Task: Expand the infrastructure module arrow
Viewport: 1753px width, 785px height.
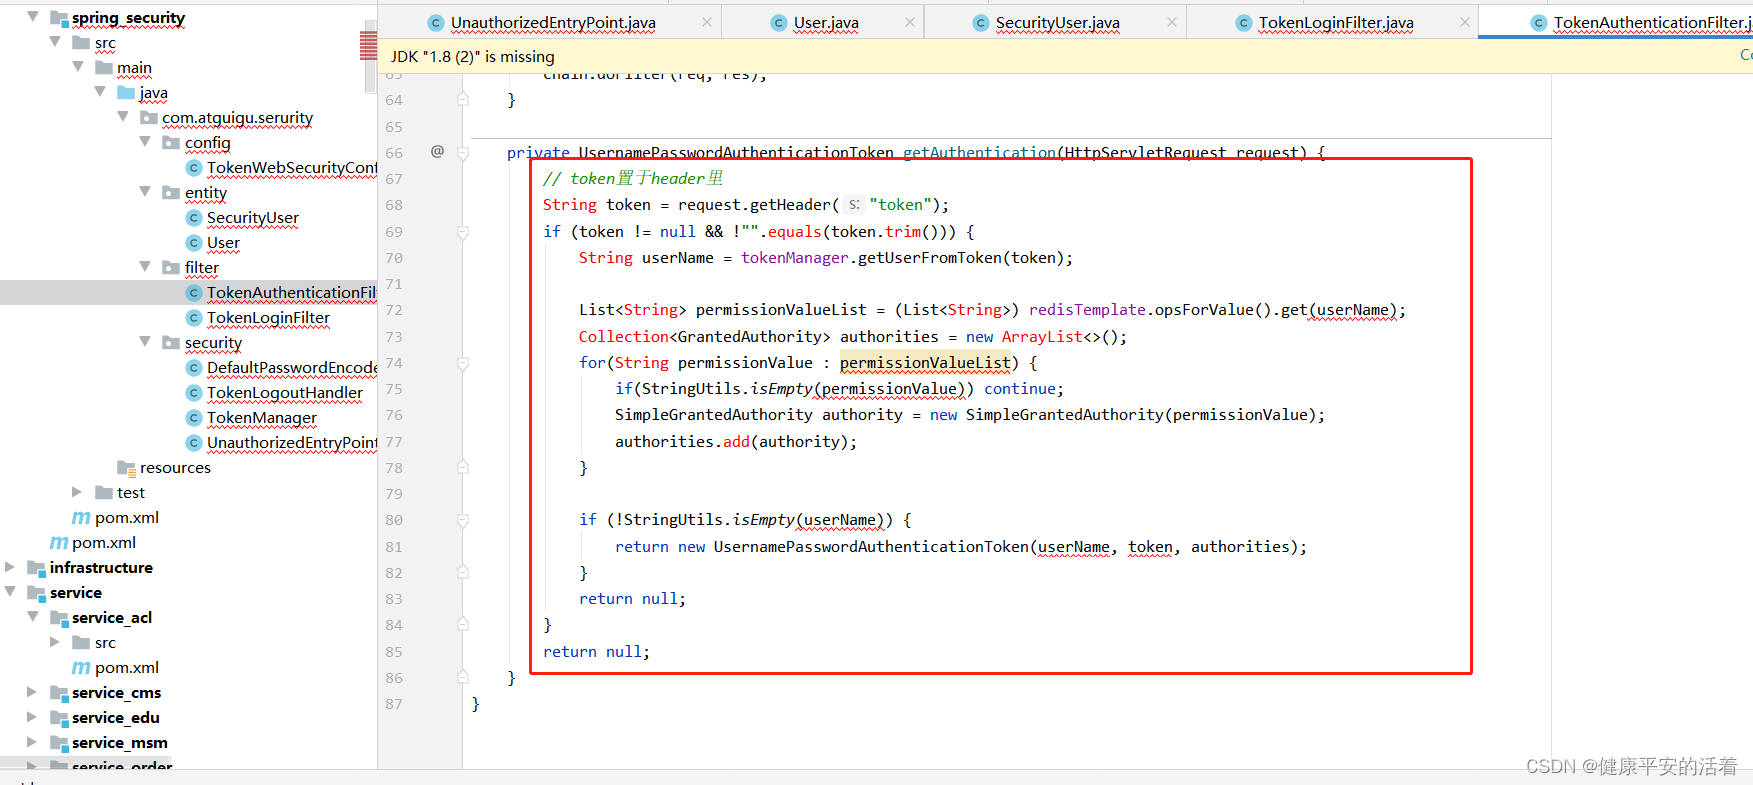Action: click(x=10, y=566)
